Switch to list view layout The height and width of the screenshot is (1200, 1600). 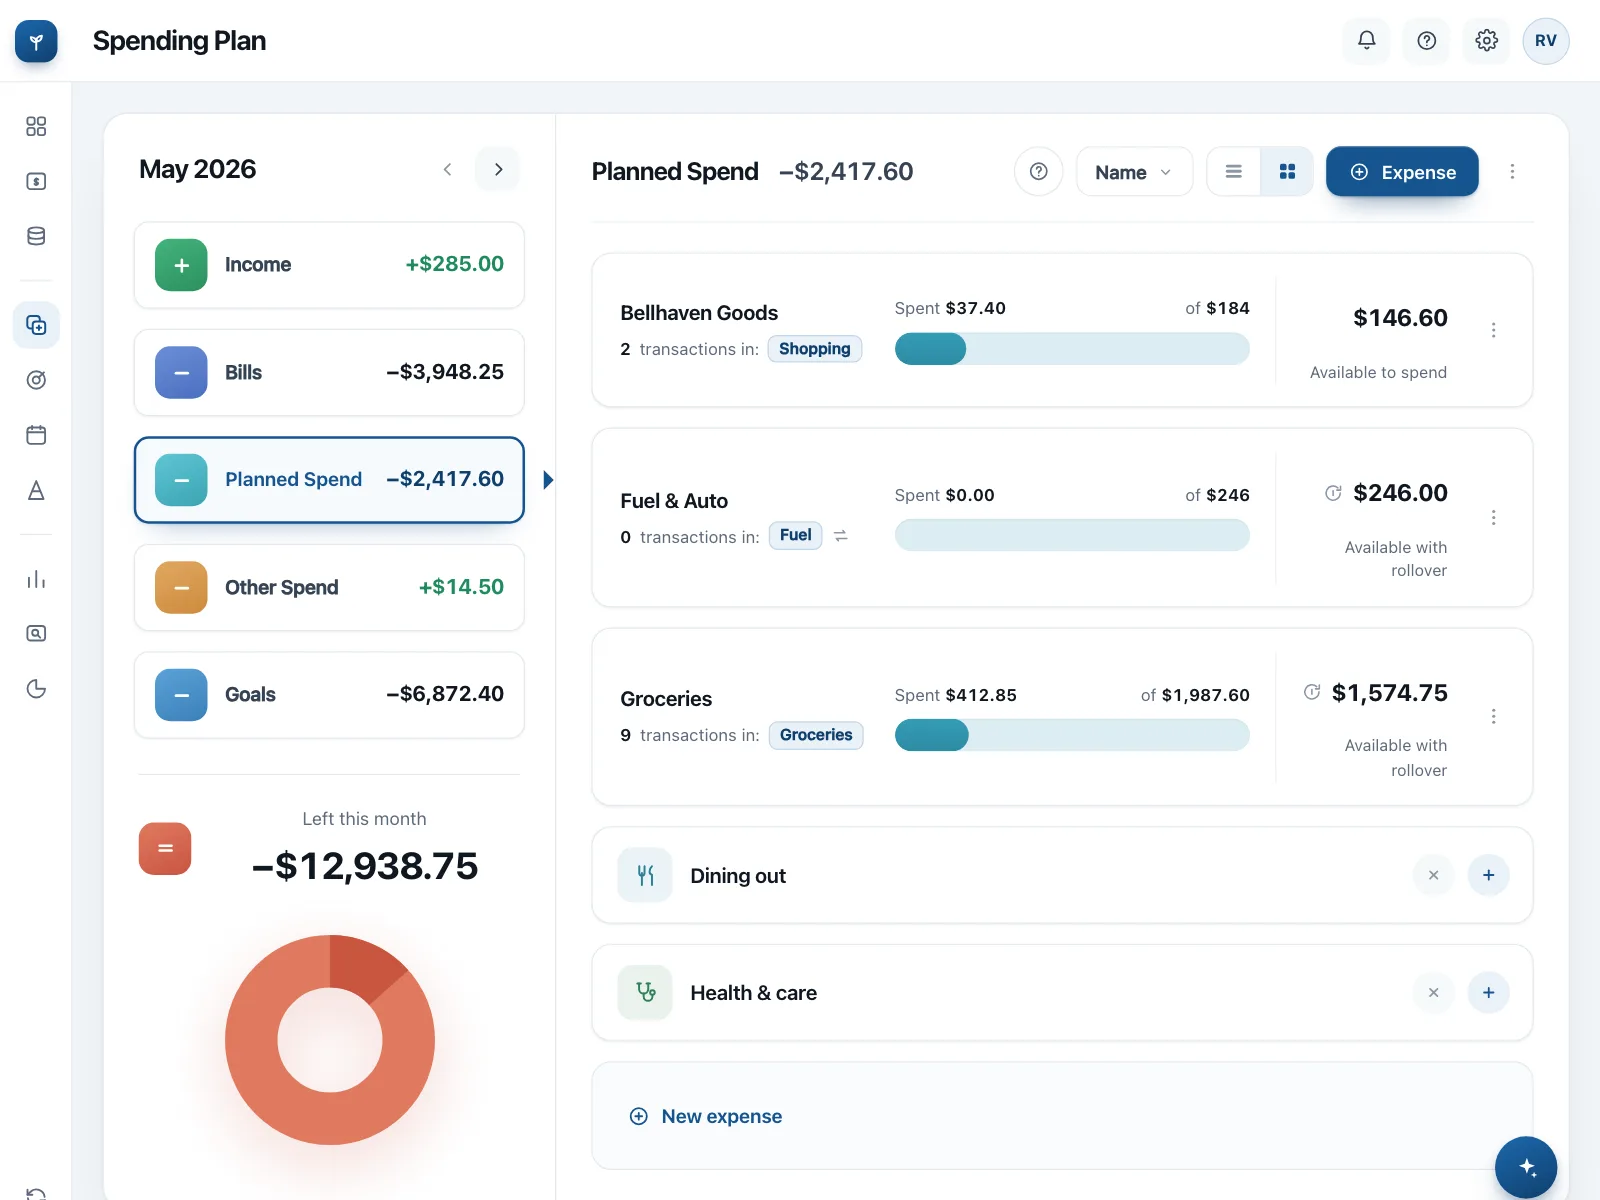coord(1234,171)
